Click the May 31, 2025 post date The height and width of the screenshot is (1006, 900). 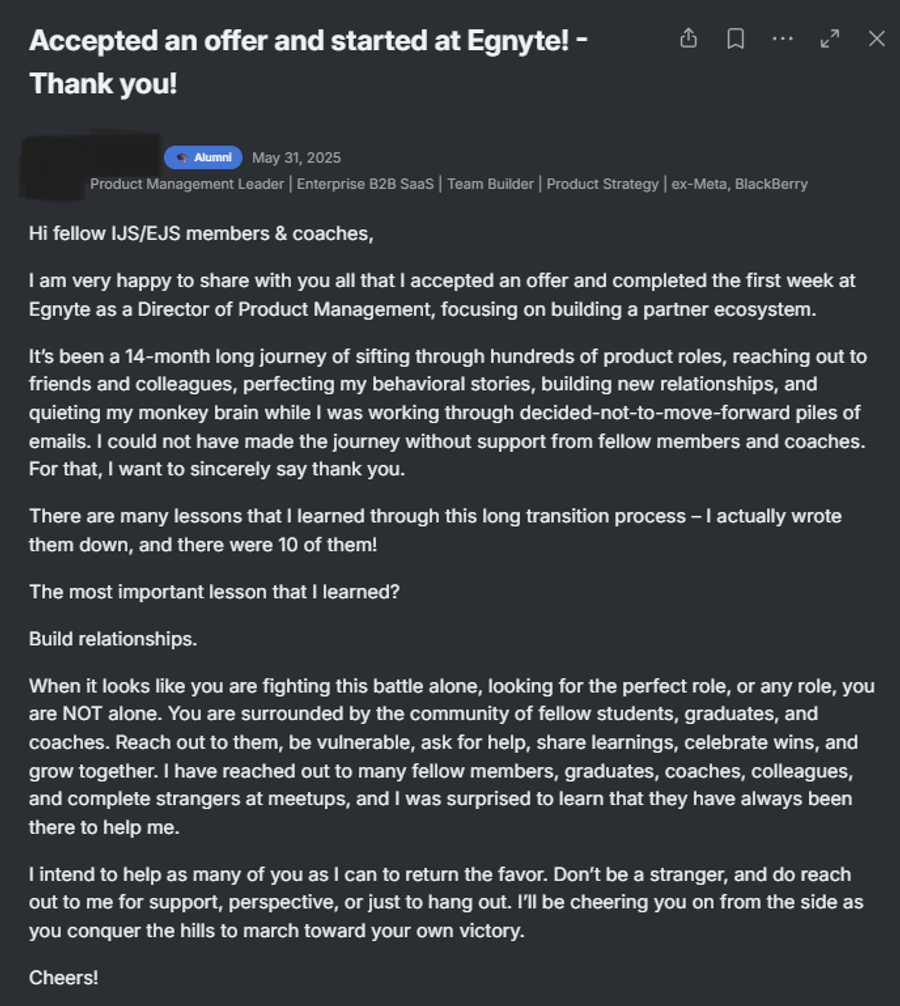296,158
